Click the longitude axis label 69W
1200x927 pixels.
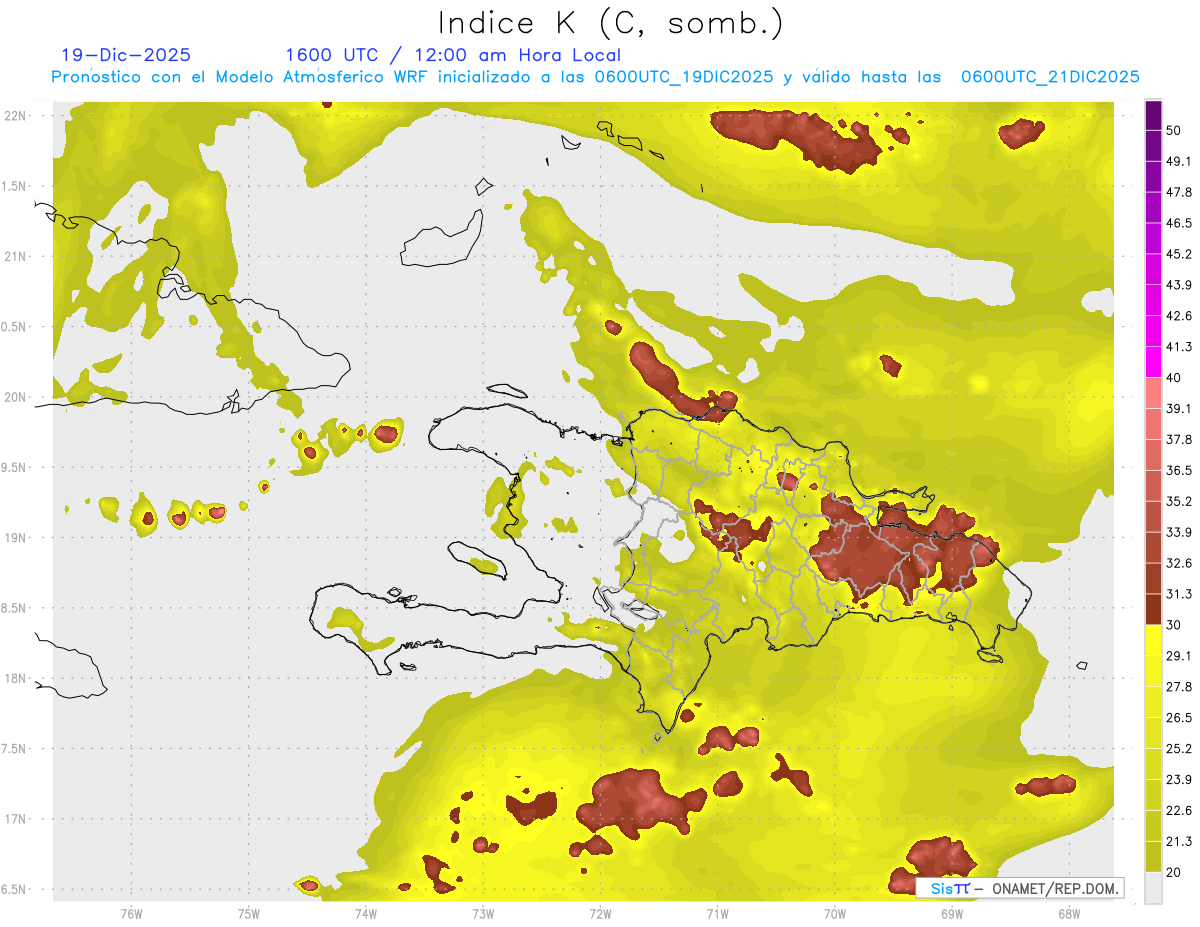[x=951, y=913]
